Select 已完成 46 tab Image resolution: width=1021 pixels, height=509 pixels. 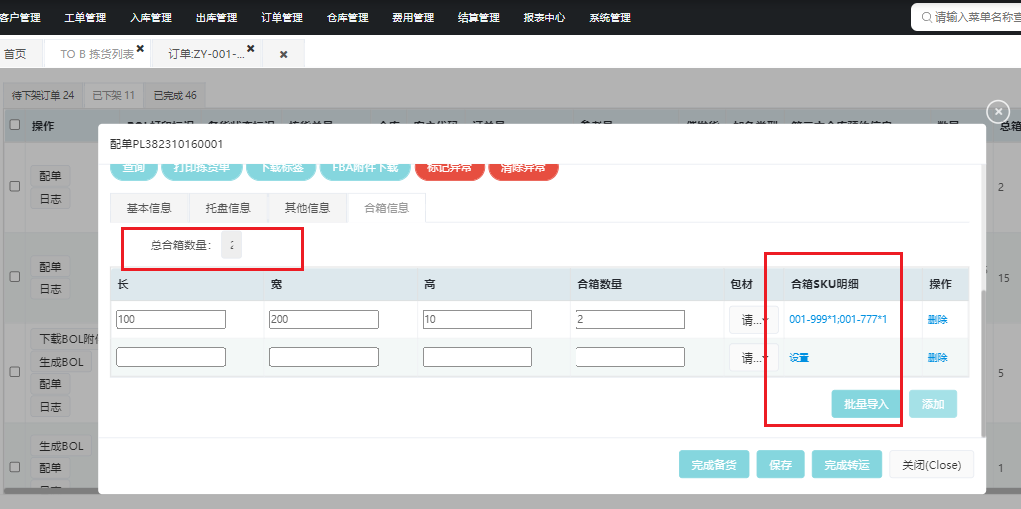[x=175, y=96]
